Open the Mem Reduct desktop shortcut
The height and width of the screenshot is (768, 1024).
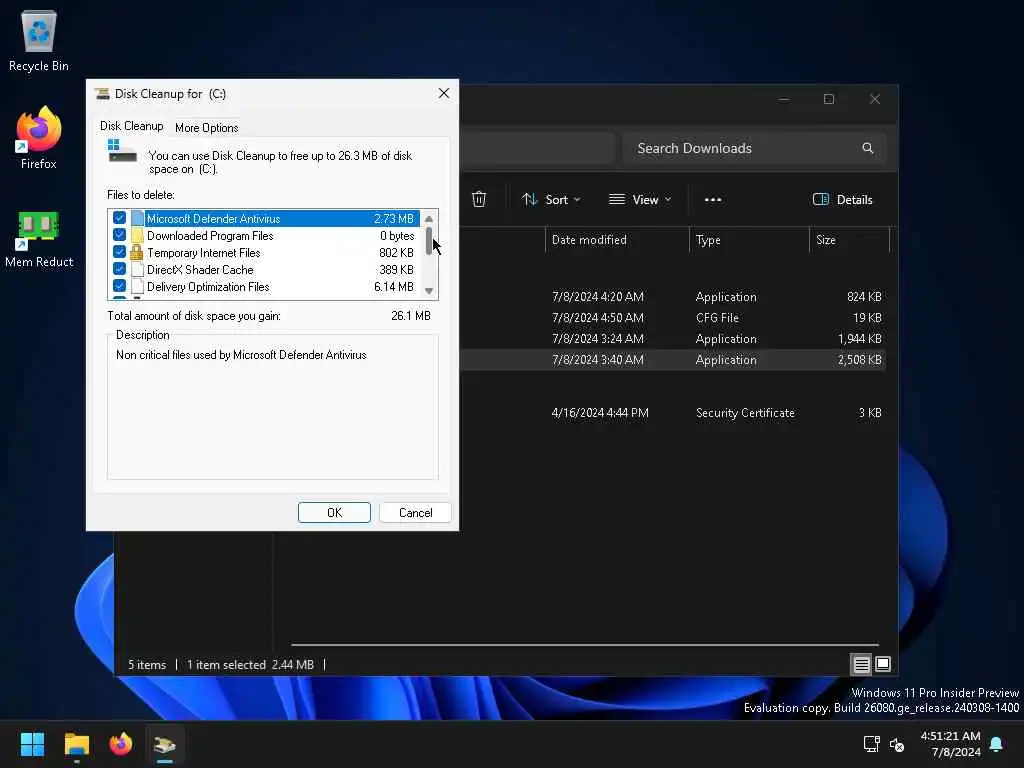tap(39, 238)
